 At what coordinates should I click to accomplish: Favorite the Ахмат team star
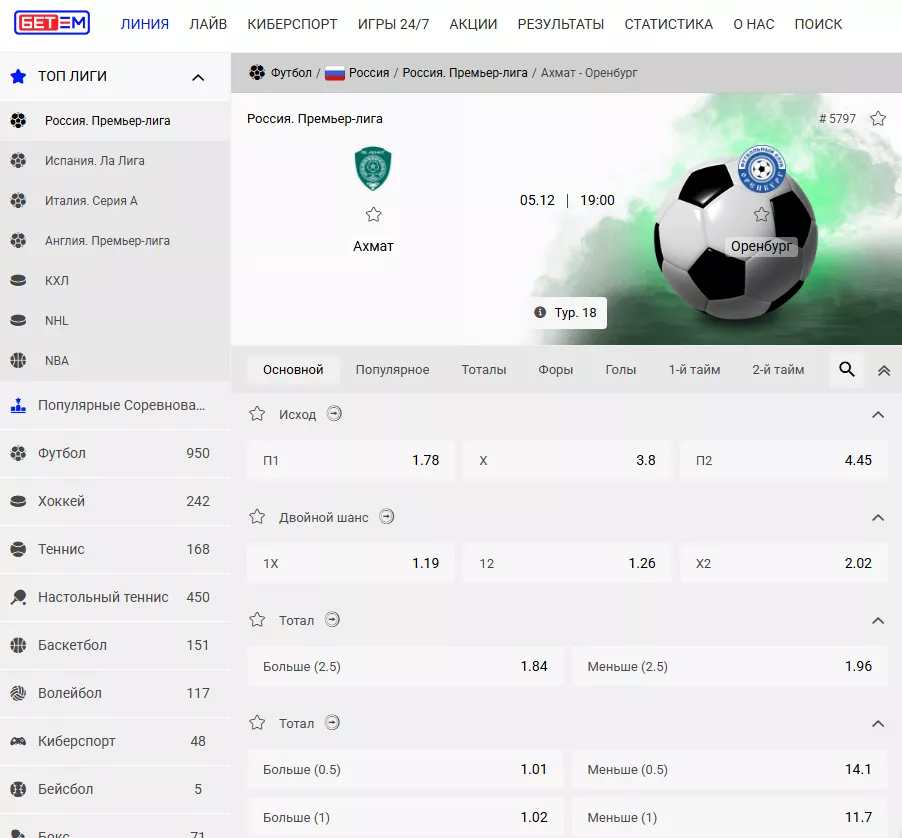[x=373, y=215]
